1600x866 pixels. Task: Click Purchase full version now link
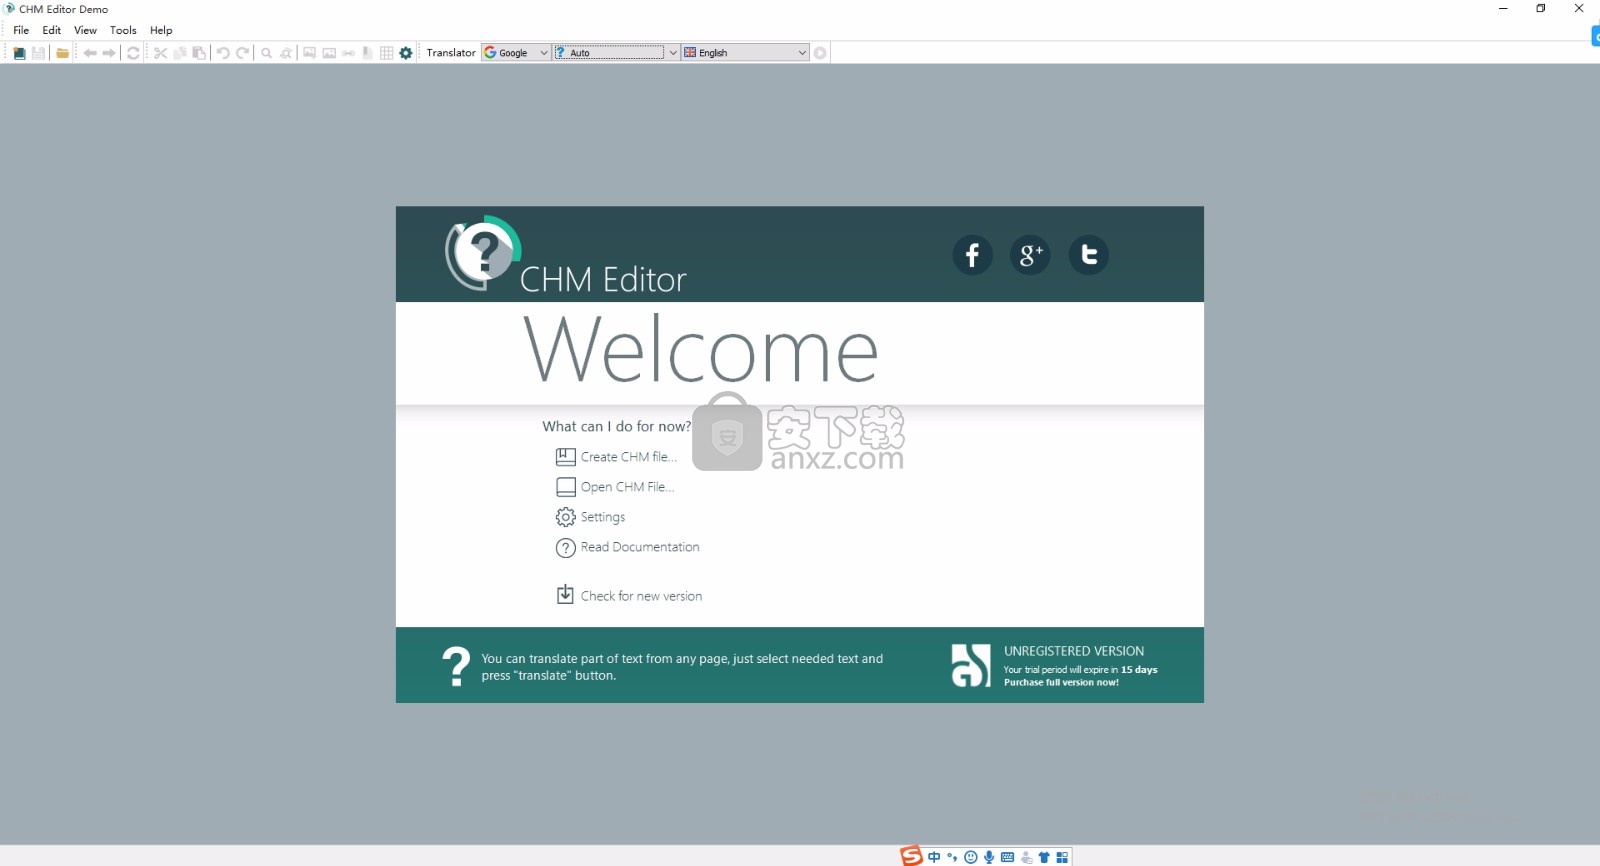1061,683
